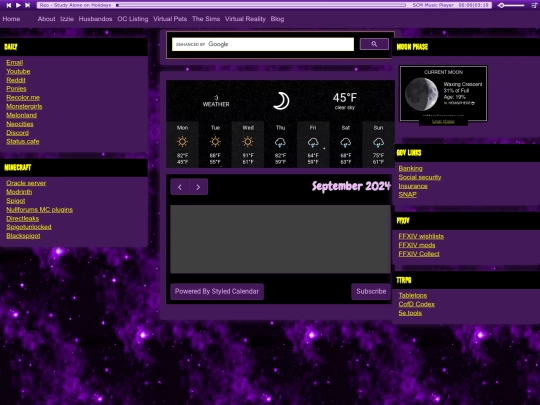Viewport: 540px width, 405px height.
Task: Open the Tabletops link
Action: (x=413, y=295)
